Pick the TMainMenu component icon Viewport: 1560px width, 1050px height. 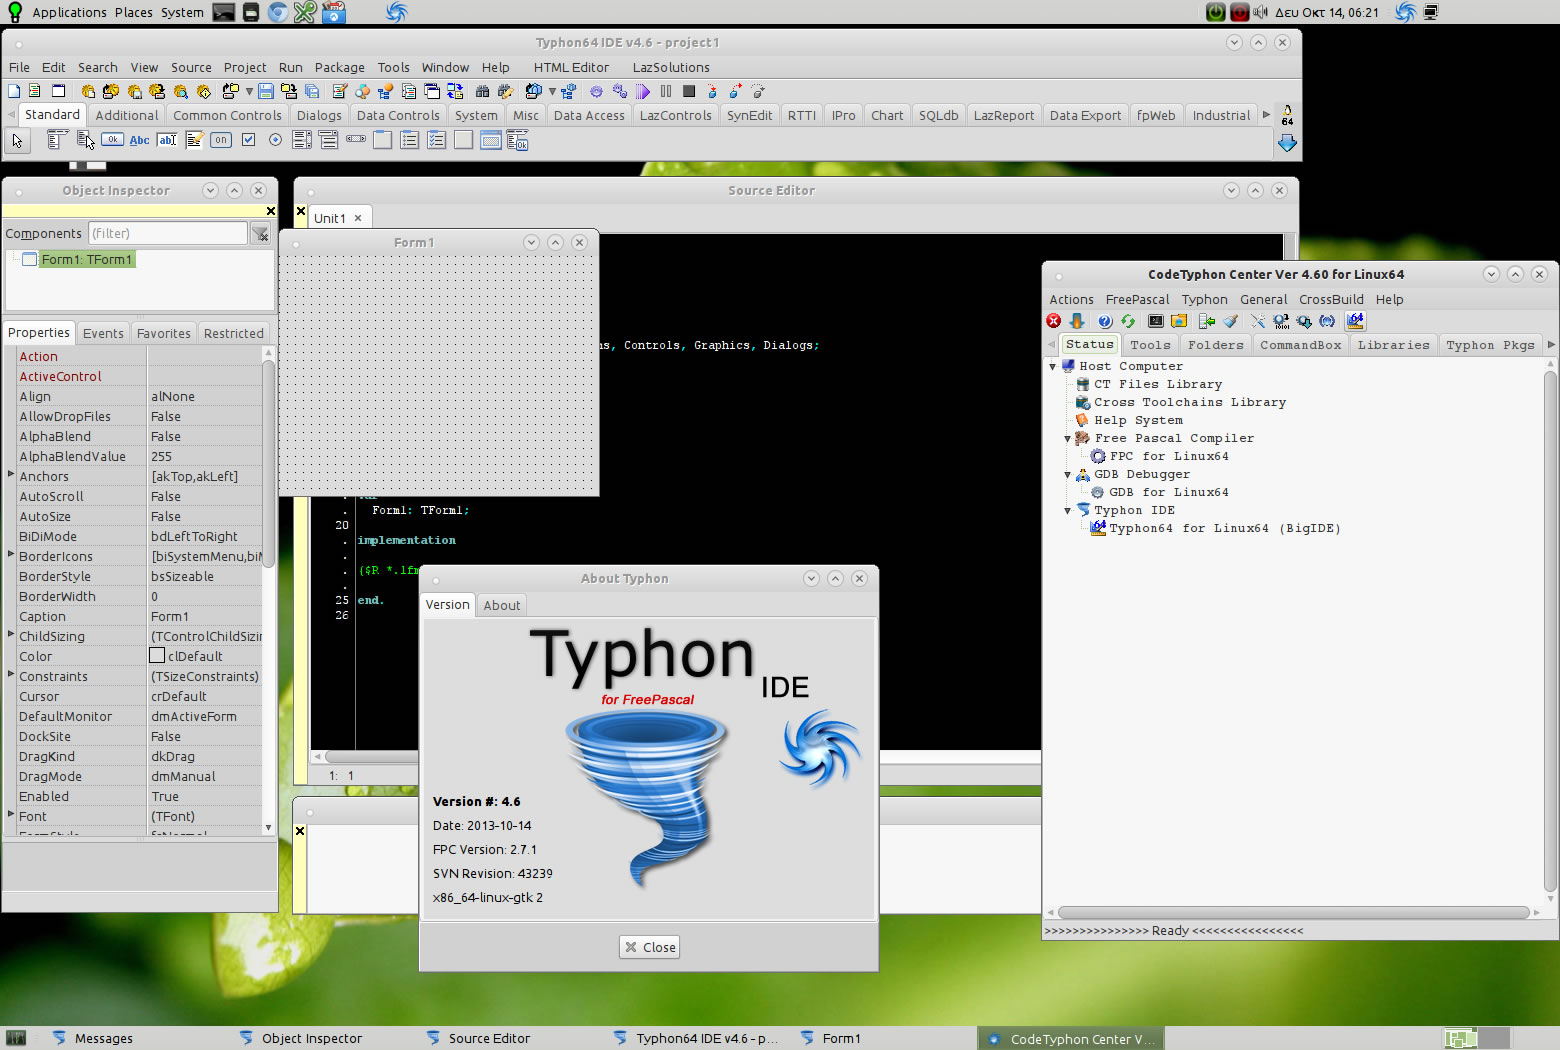pos(58,140)
